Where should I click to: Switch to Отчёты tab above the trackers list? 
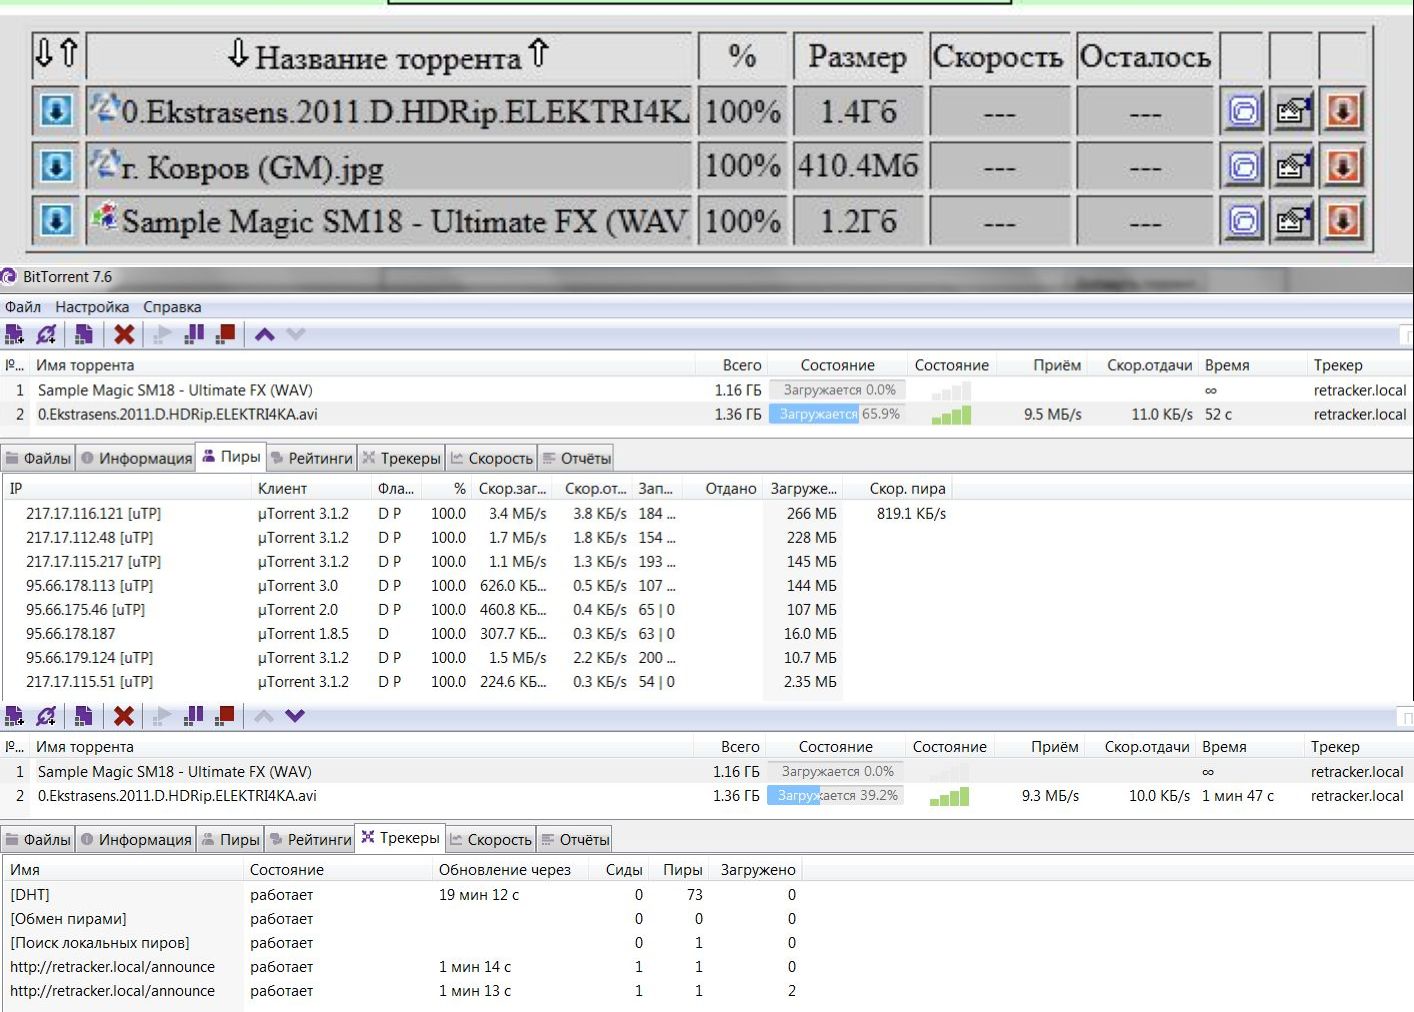(575, 839)
